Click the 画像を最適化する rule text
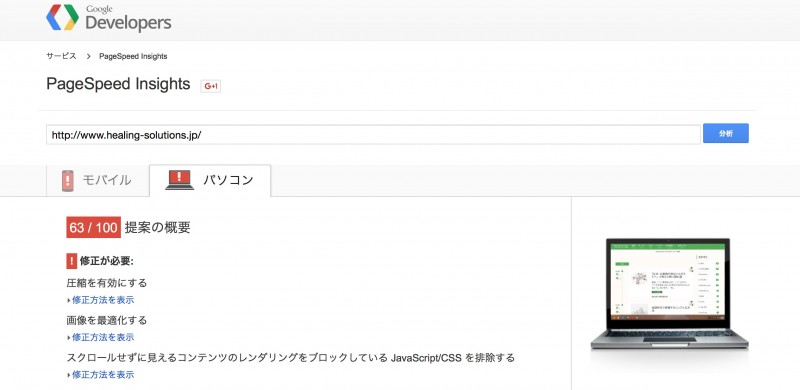 click(107, 320)
